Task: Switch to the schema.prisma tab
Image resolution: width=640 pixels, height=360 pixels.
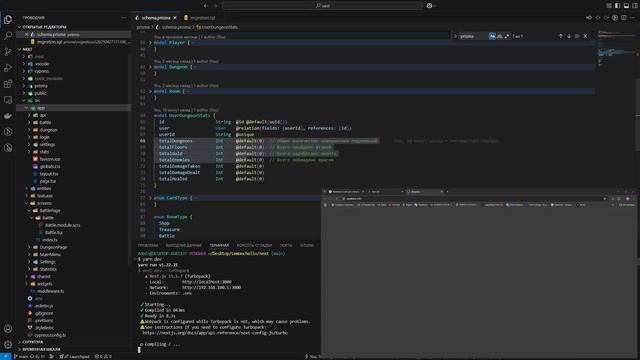Action: pos(156,18)
